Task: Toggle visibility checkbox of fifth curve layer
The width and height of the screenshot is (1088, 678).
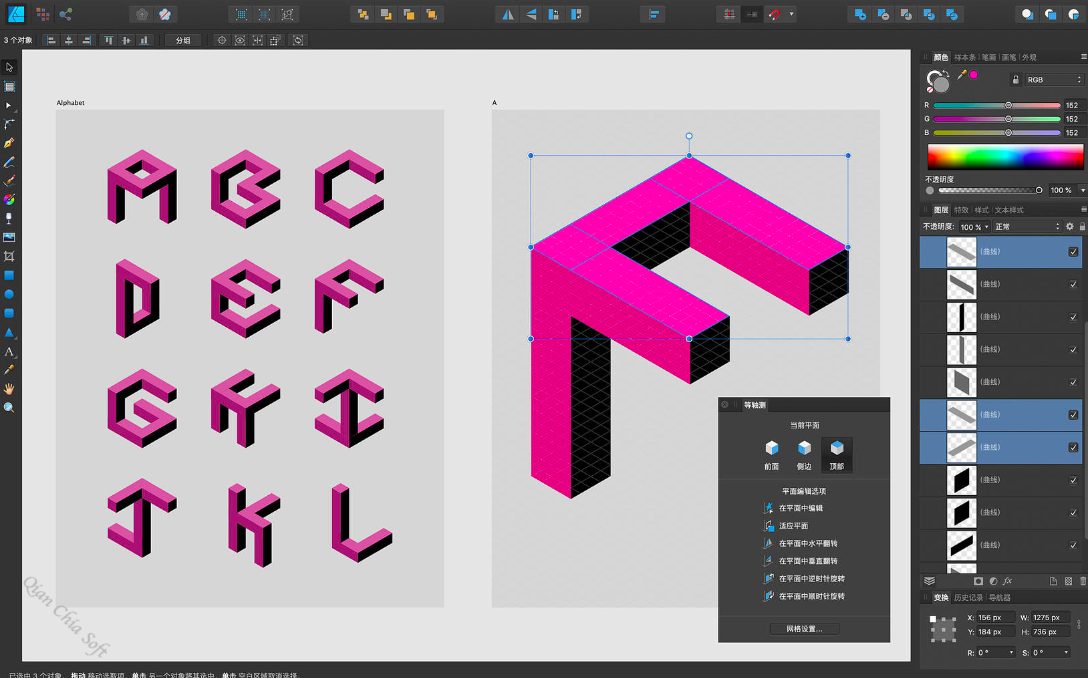Action: pyautogui.click(x=1073, y=382)
